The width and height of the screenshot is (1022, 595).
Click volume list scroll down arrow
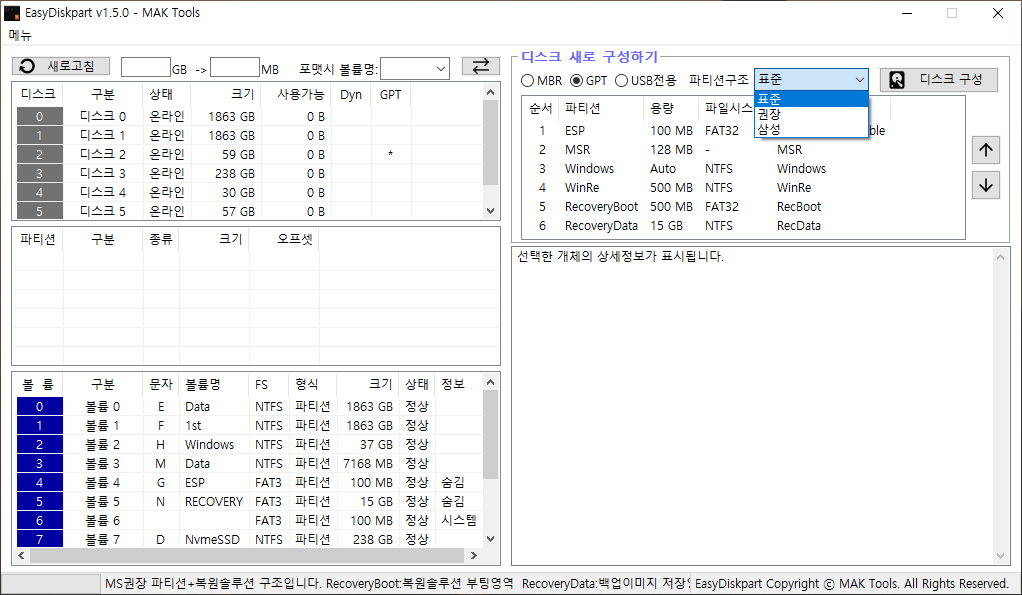[x=491, y=539]
